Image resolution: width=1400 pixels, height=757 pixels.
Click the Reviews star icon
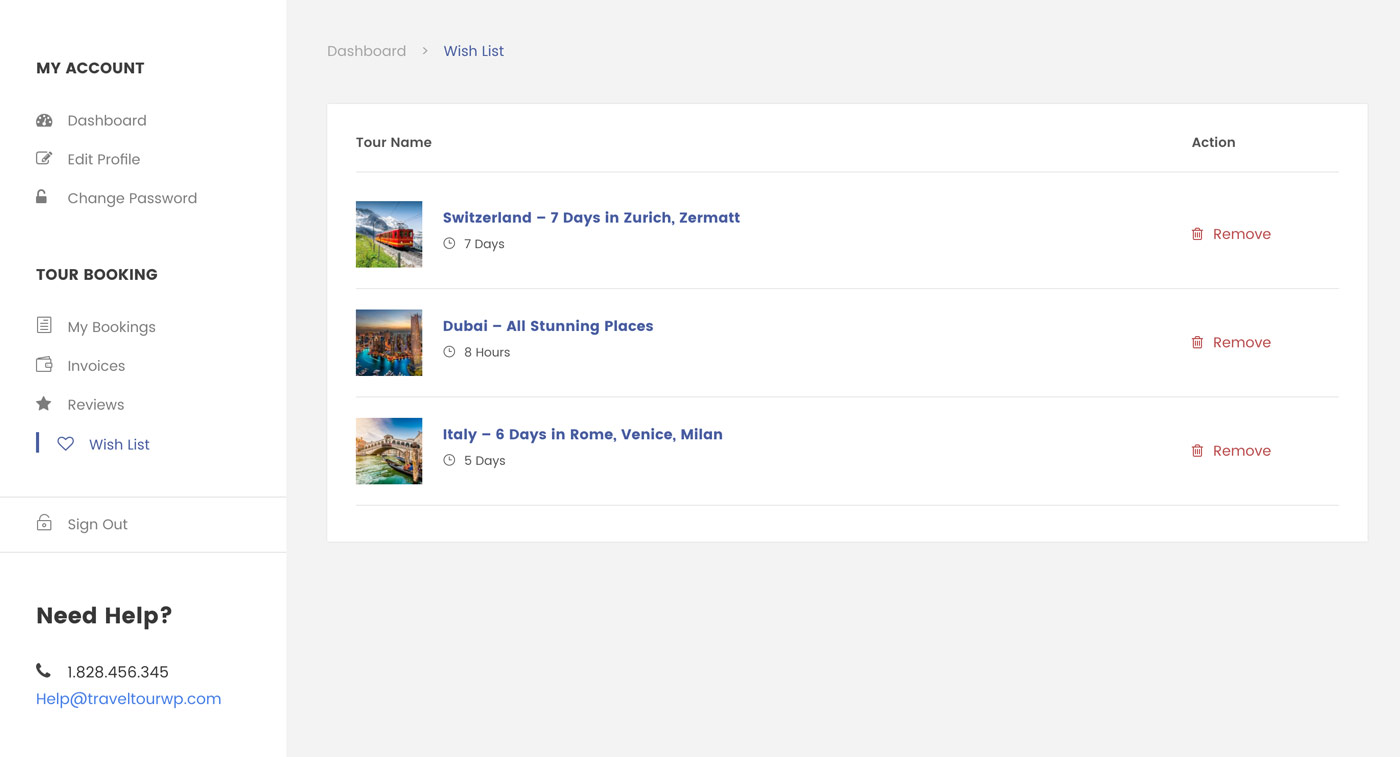pos(44,404)
